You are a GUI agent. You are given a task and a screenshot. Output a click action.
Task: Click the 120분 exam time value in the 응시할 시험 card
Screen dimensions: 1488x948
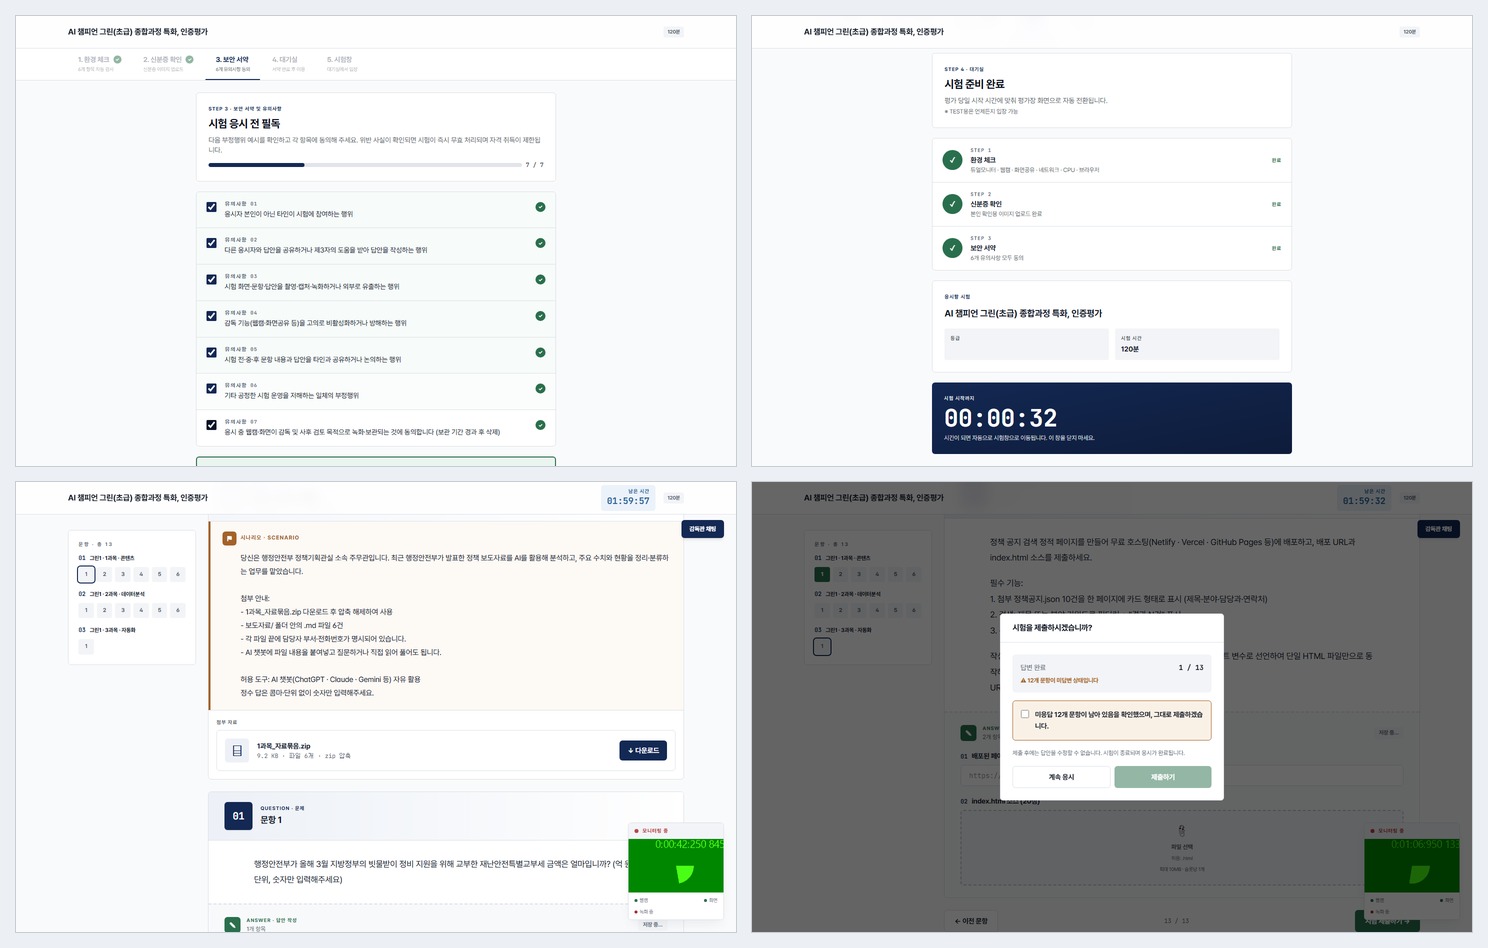[x=1130, y=349]
